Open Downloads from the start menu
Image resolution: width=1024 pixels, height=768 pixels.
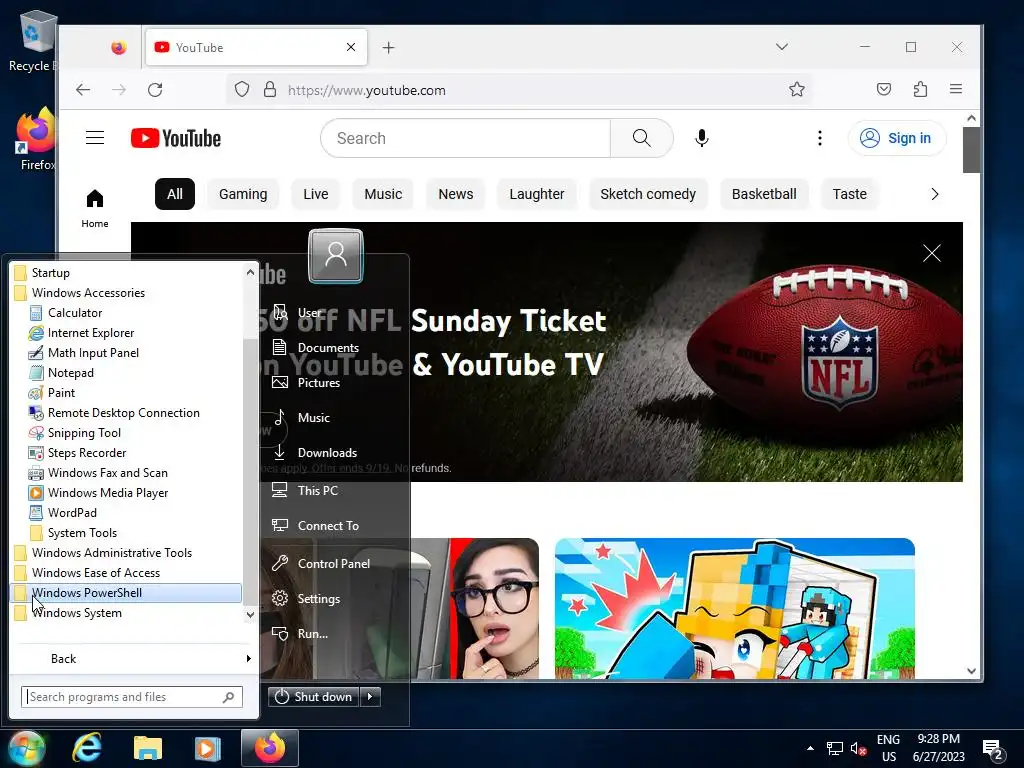(x=315, y=453)
